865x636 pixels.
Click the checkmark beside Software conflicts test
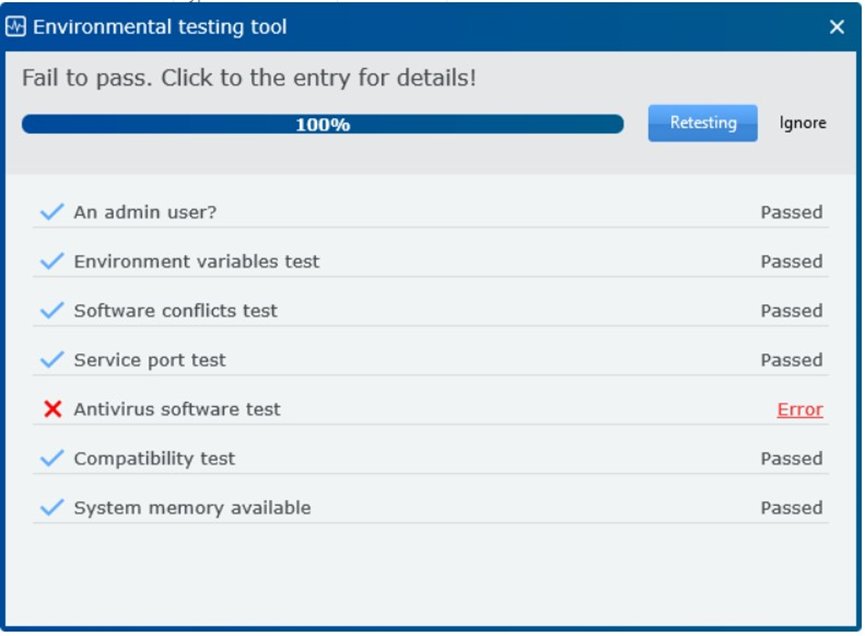tap(52, 310)
